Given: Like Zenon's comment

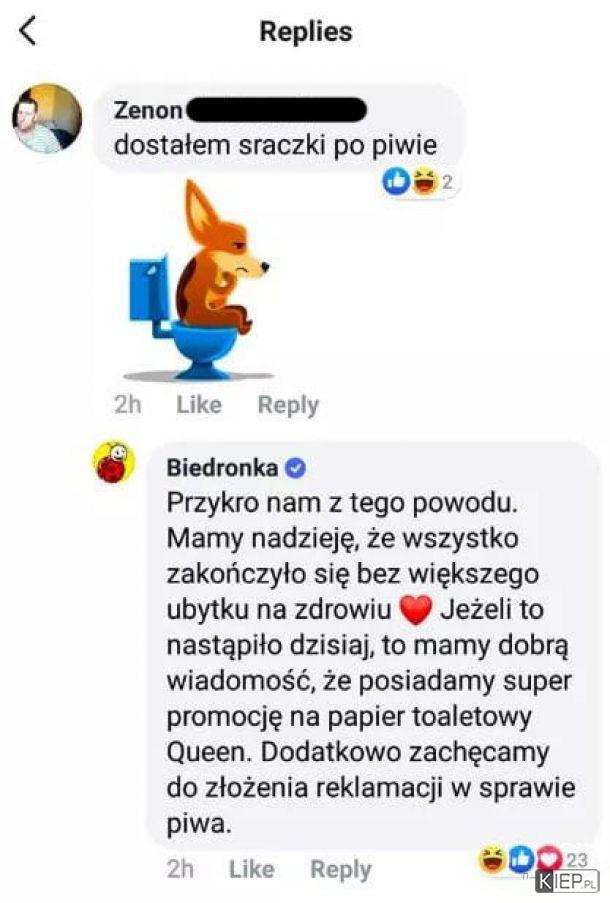Looking at the screenshot, I should [x=199, y=405].
